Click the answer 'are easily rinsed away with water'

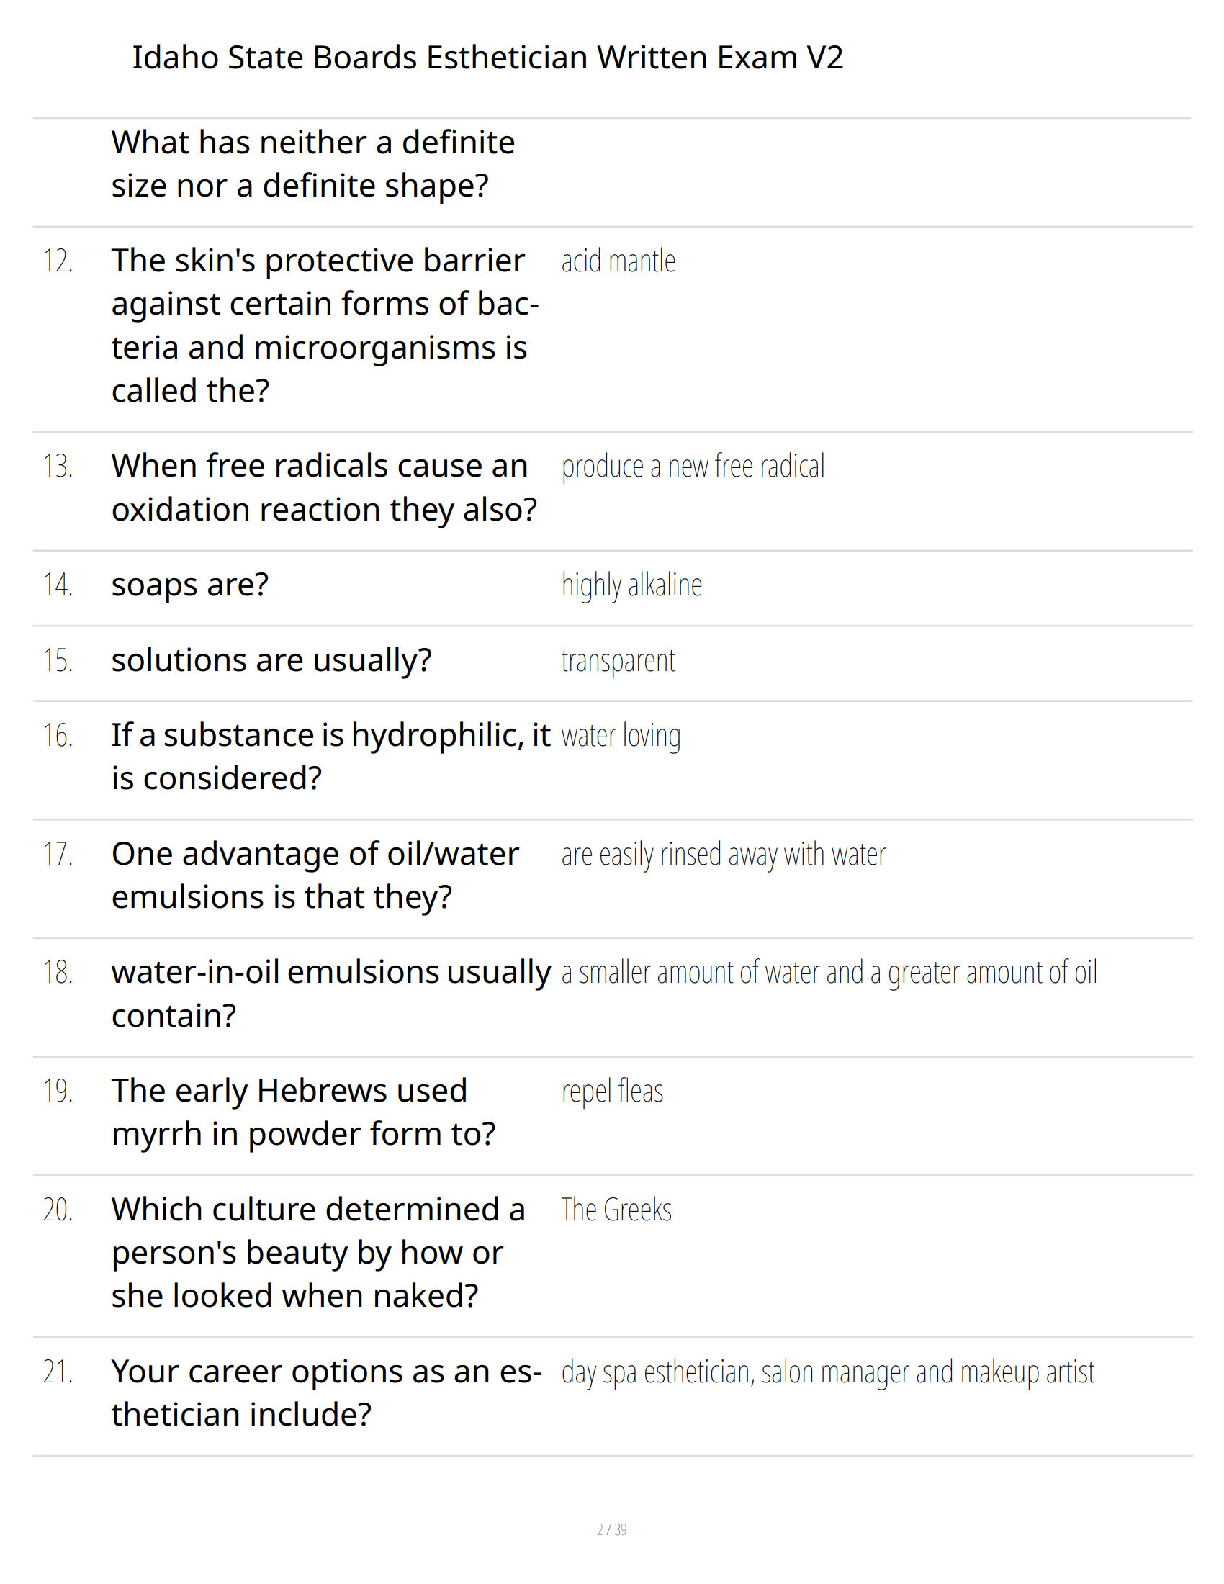click(x=724, y=855)
